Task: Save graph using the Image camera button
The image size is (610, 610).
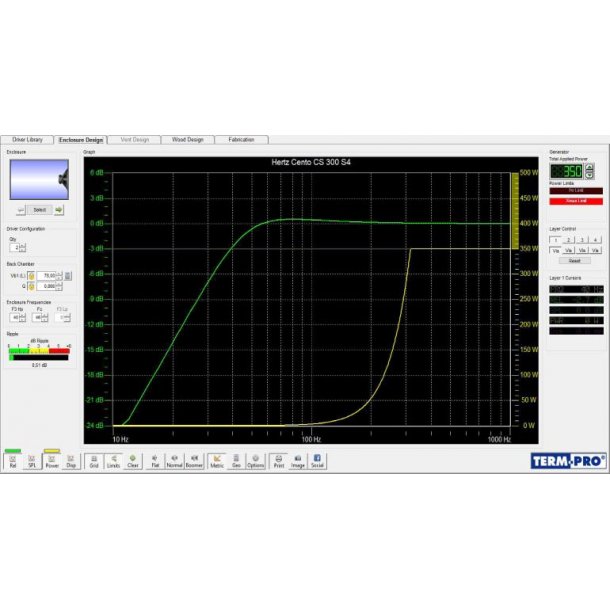Action: [298, 461]
